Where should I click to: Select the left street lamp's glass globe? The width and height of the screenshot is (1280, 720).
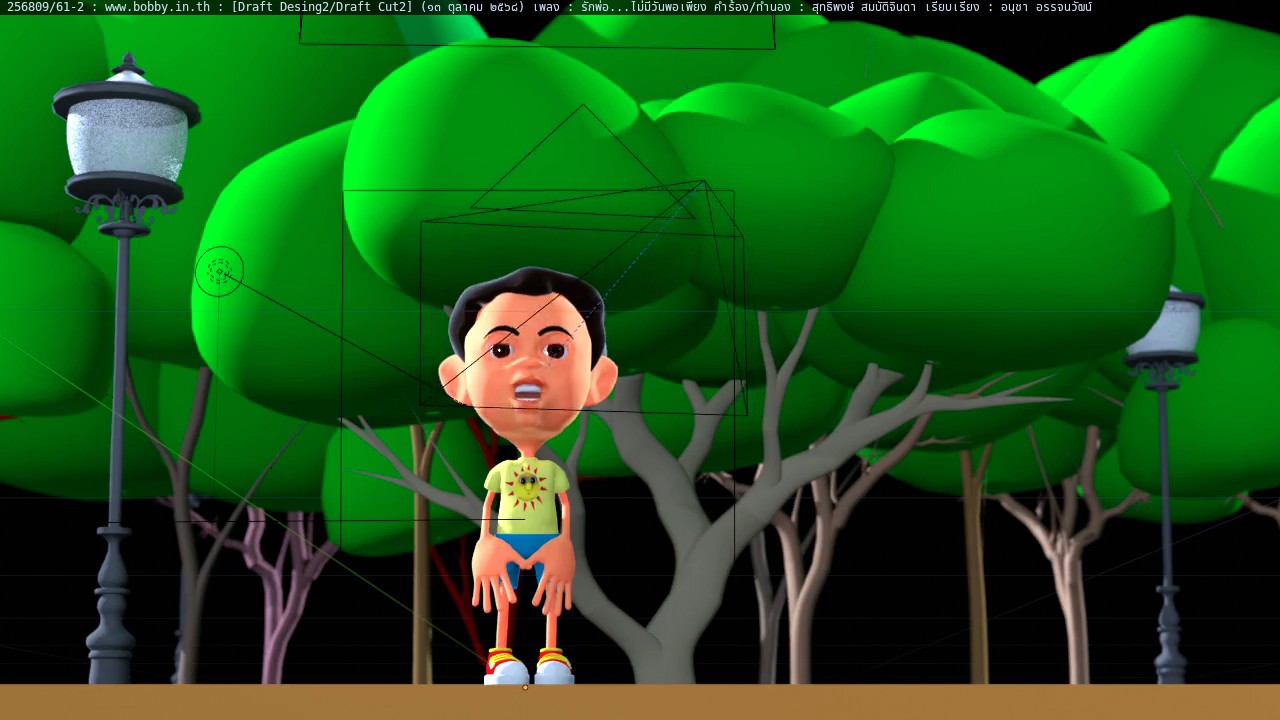126,140
